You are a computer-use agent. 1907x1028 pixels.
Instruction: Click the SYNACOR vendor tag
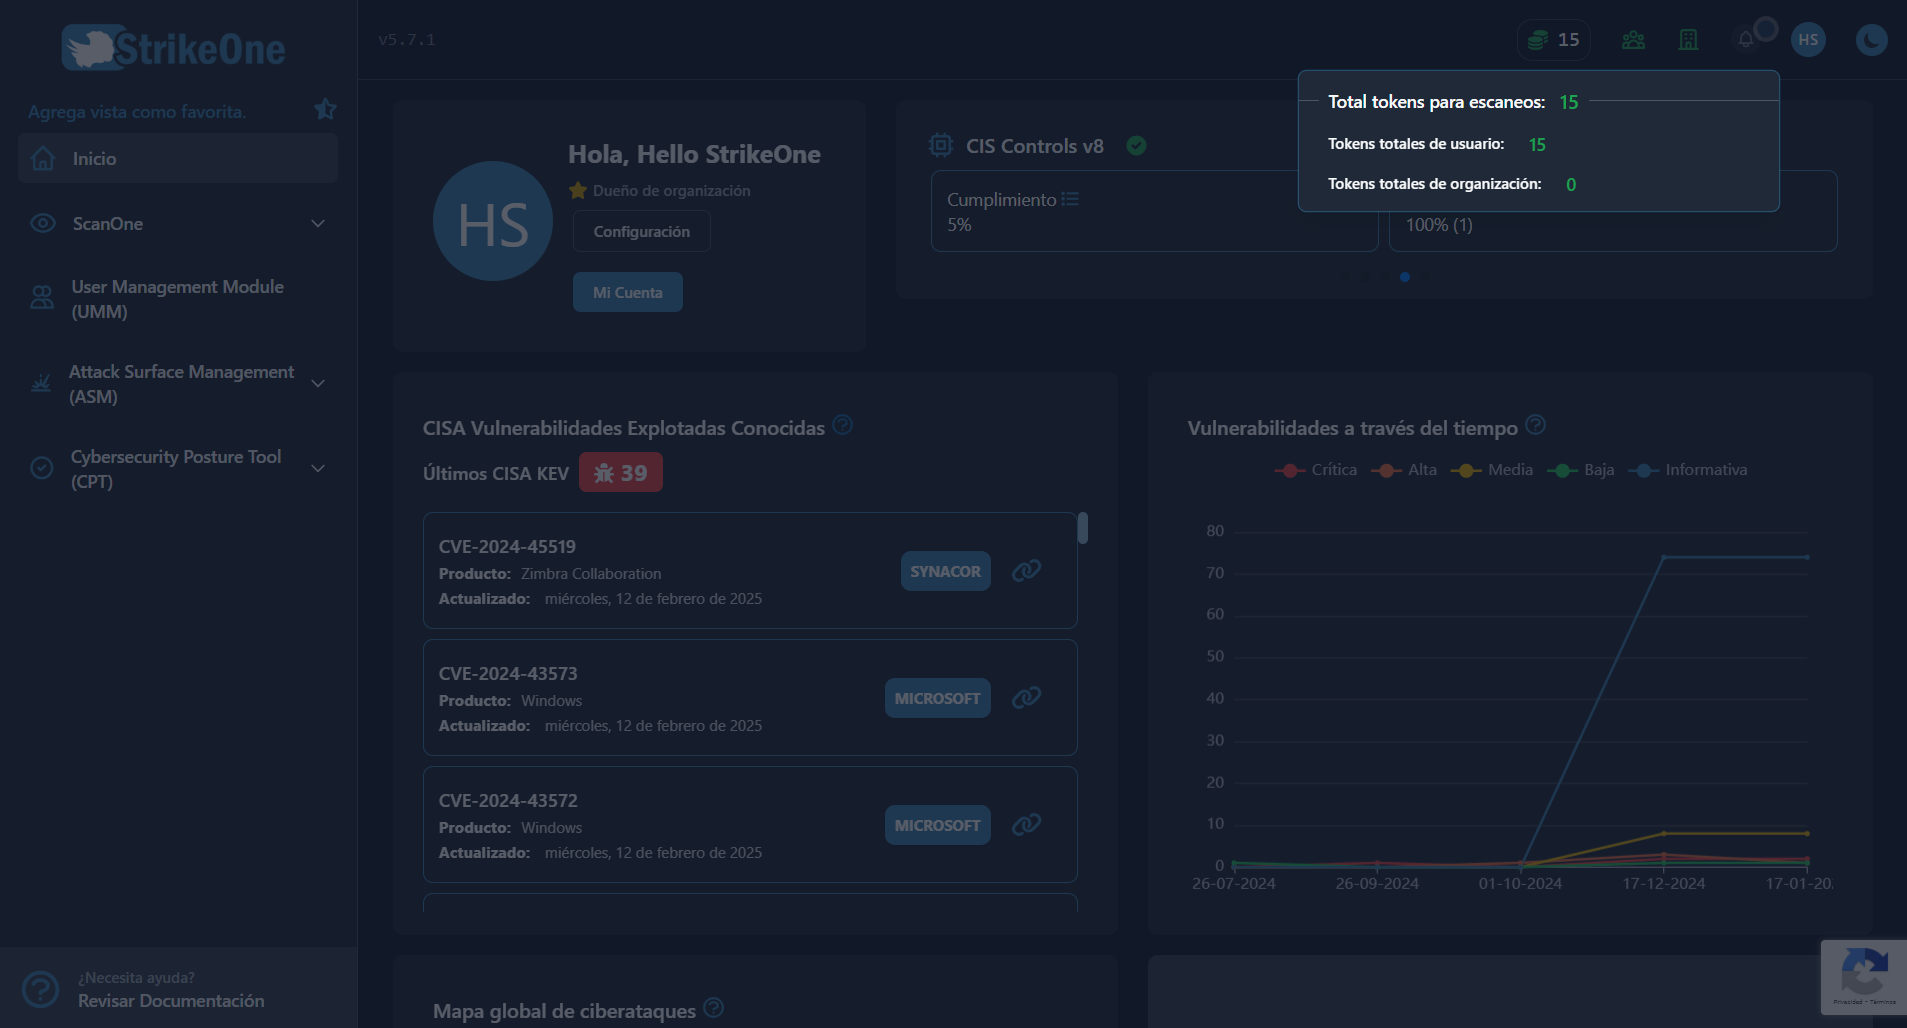coord(946,571)
